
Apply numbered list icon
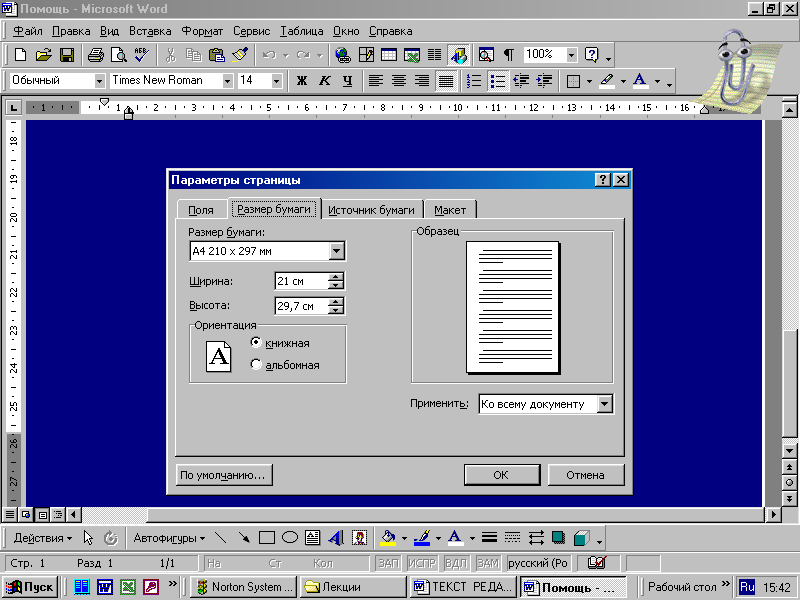pyautogui.click(x=474, y=81)
